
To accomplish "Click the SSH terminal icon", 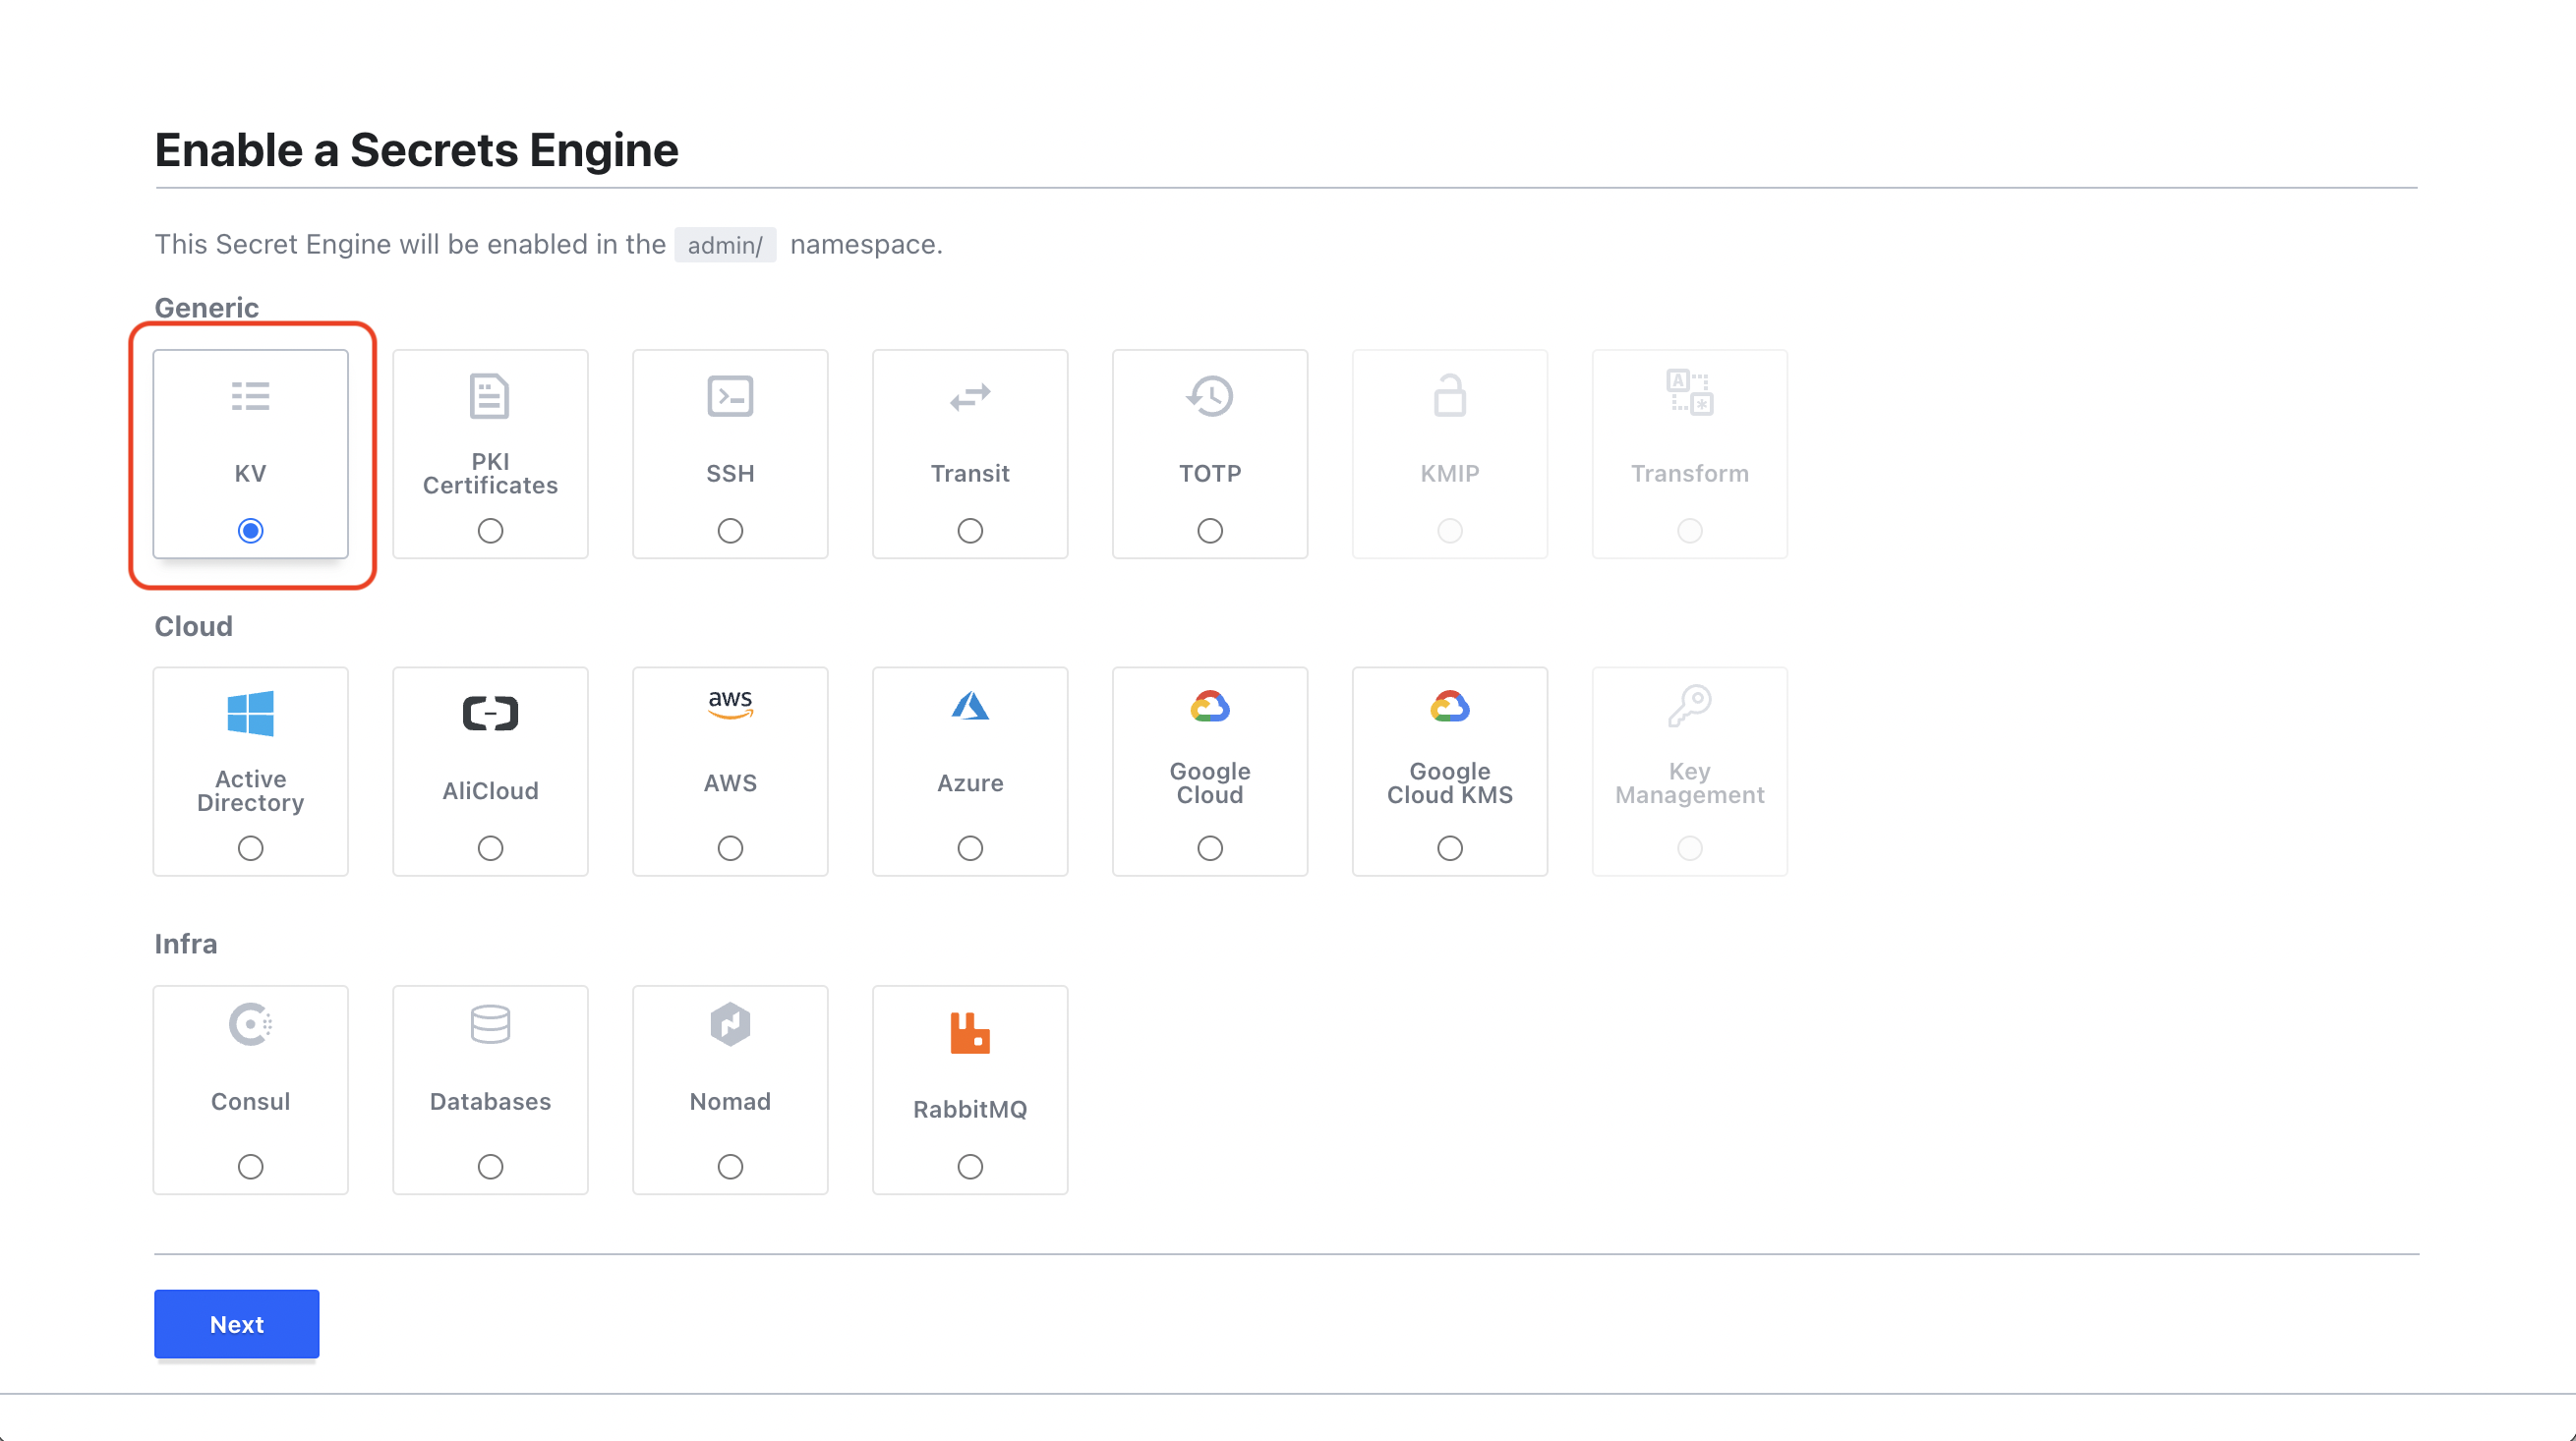I will pos(730,397).
